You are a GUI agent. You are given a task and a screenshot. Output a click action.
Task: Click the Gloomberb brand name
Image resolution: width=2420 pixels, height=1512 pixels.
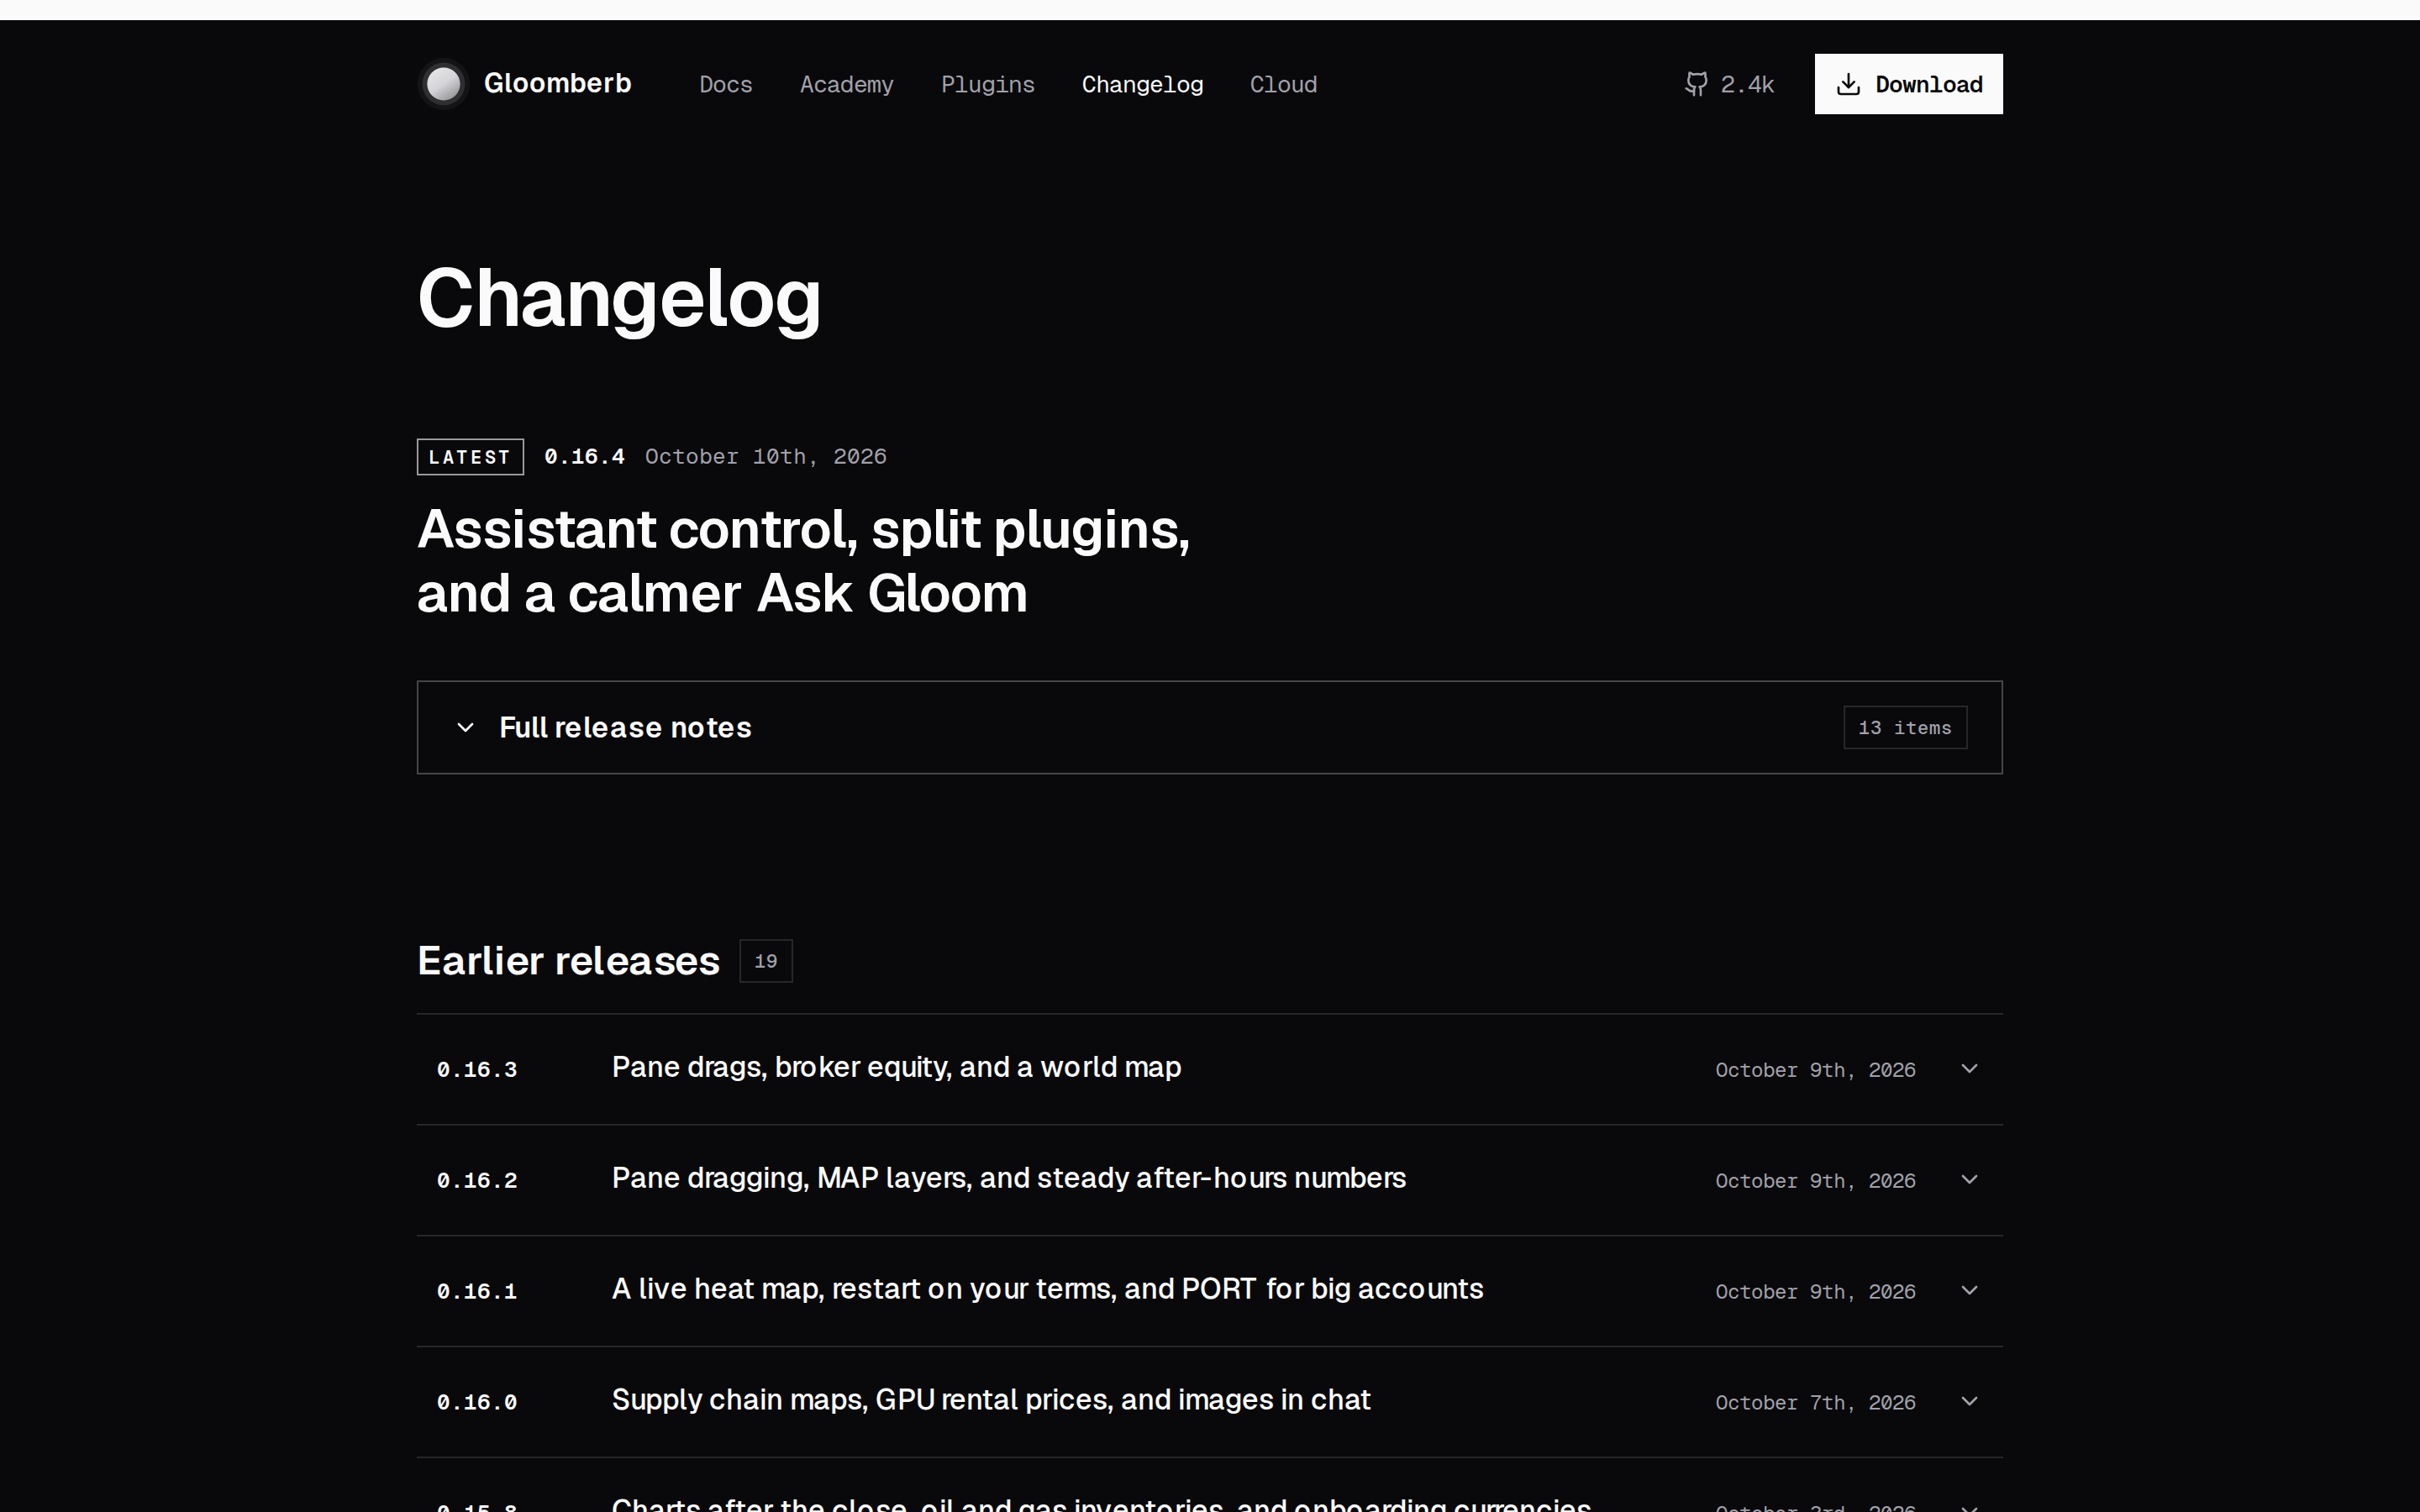(557, 83)
